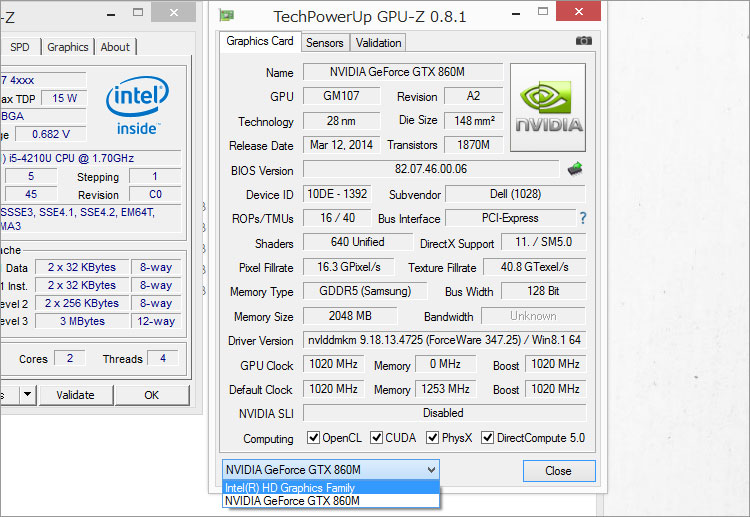Toggle the OpenCL checkbox
The height and width of the screenshot is (517, 750).
313,438
